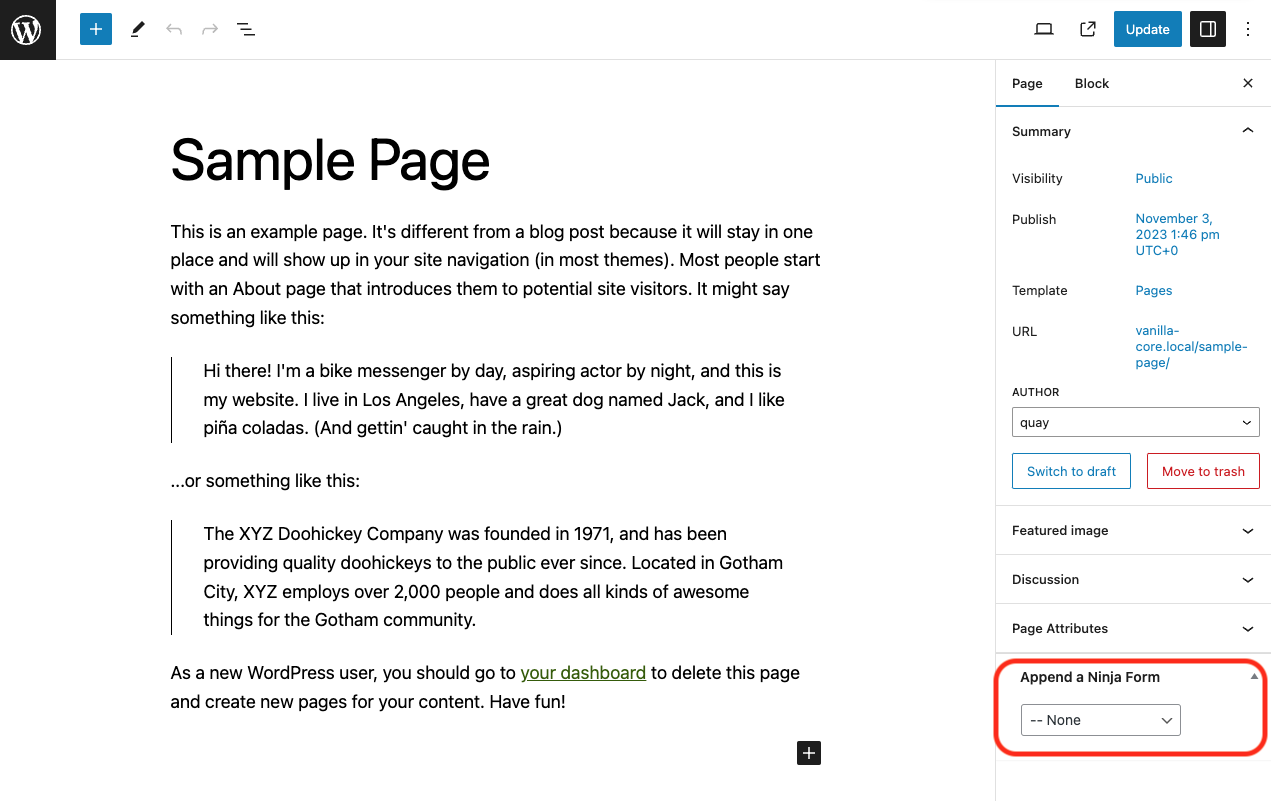Viewport: 1271px width, 801px height.
Task: Open the author dropdown showing quay
Action: pos(1135,422)
